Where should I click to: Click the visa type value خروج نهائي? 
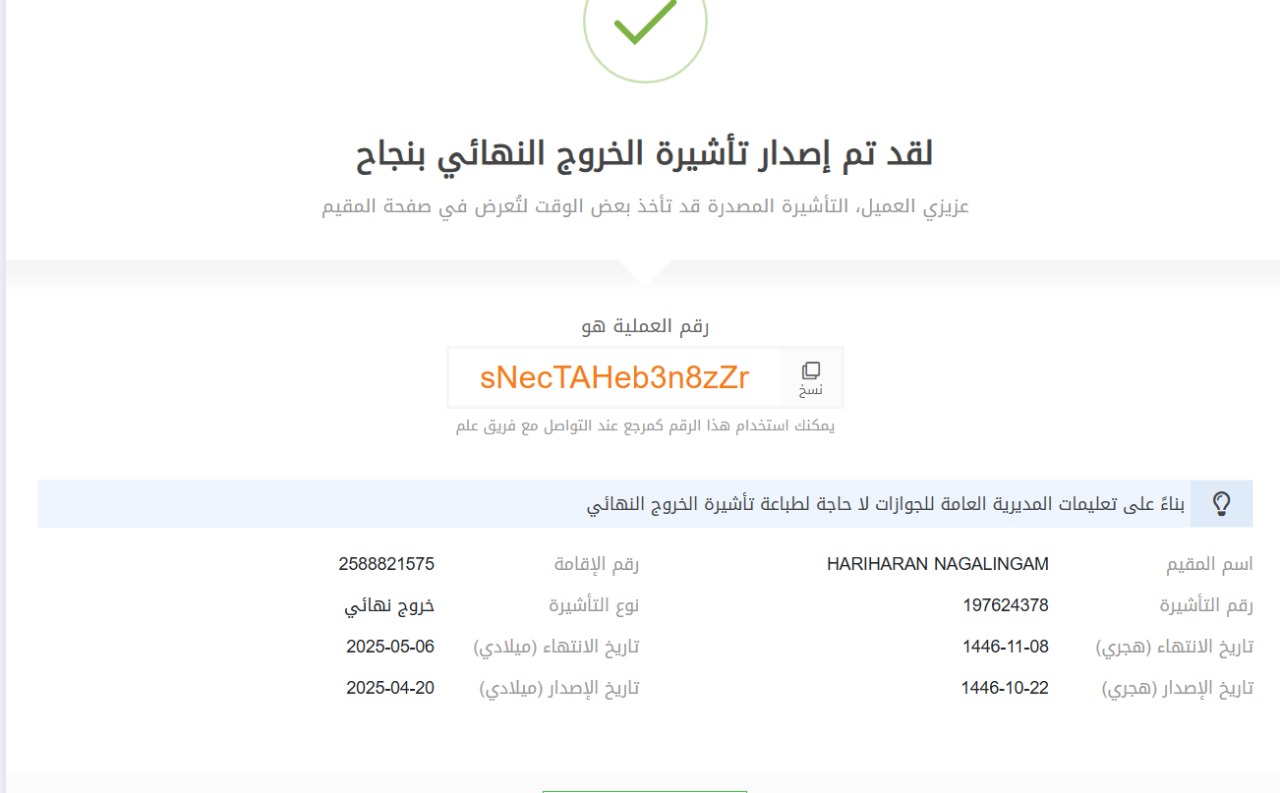point(389,606)
